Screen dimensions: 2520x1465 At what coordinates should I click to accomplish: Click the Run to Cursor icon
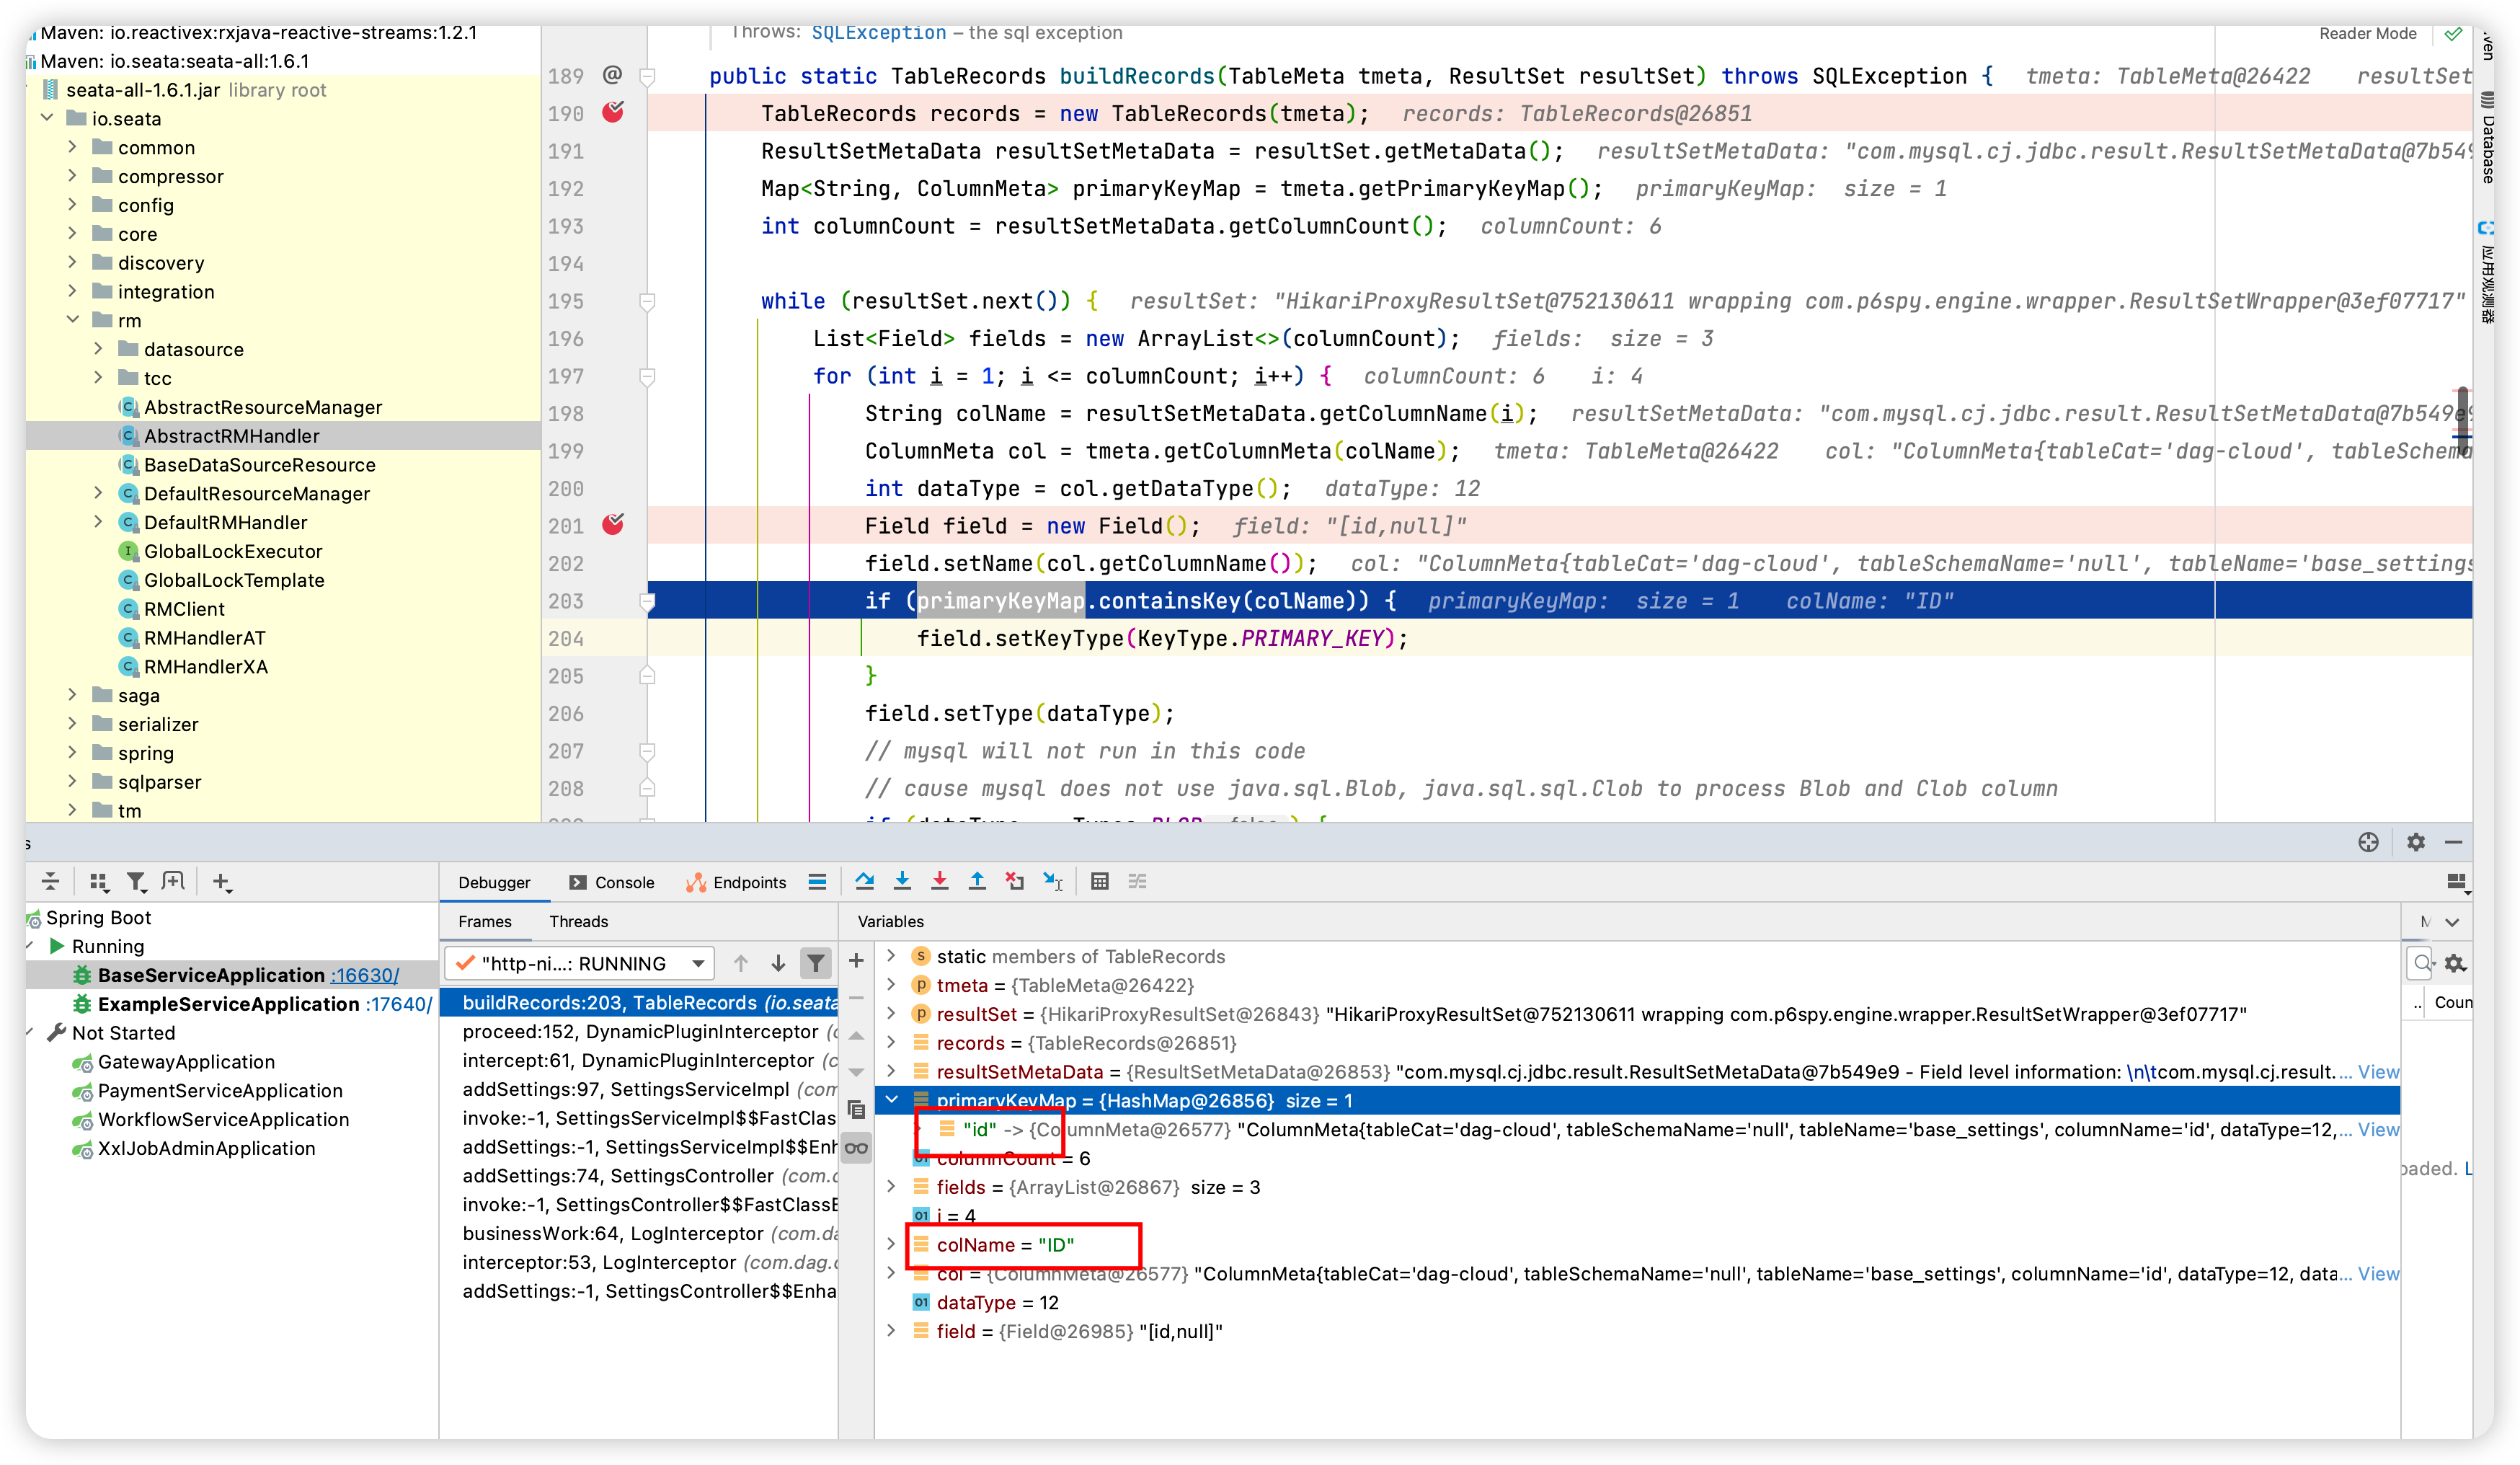click(1052, 881)
